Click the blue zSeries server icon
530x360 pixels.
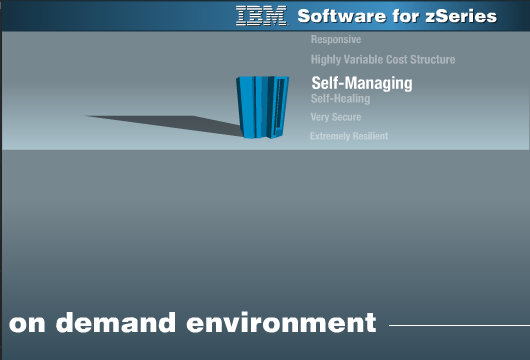[262, 107]
